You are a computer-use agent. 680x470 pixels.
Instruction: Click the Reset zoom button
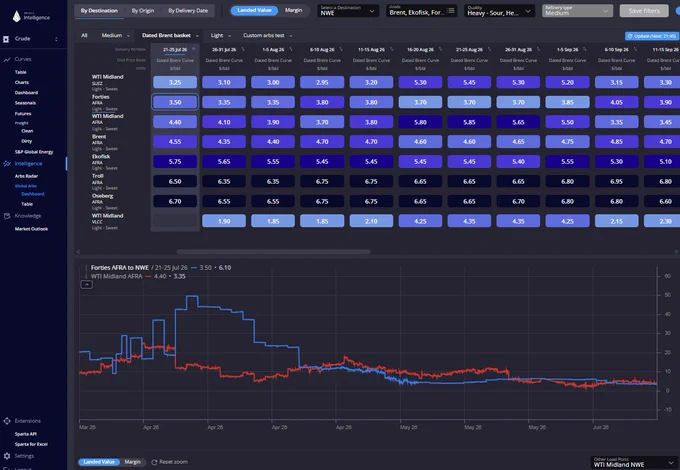[170, 462]
